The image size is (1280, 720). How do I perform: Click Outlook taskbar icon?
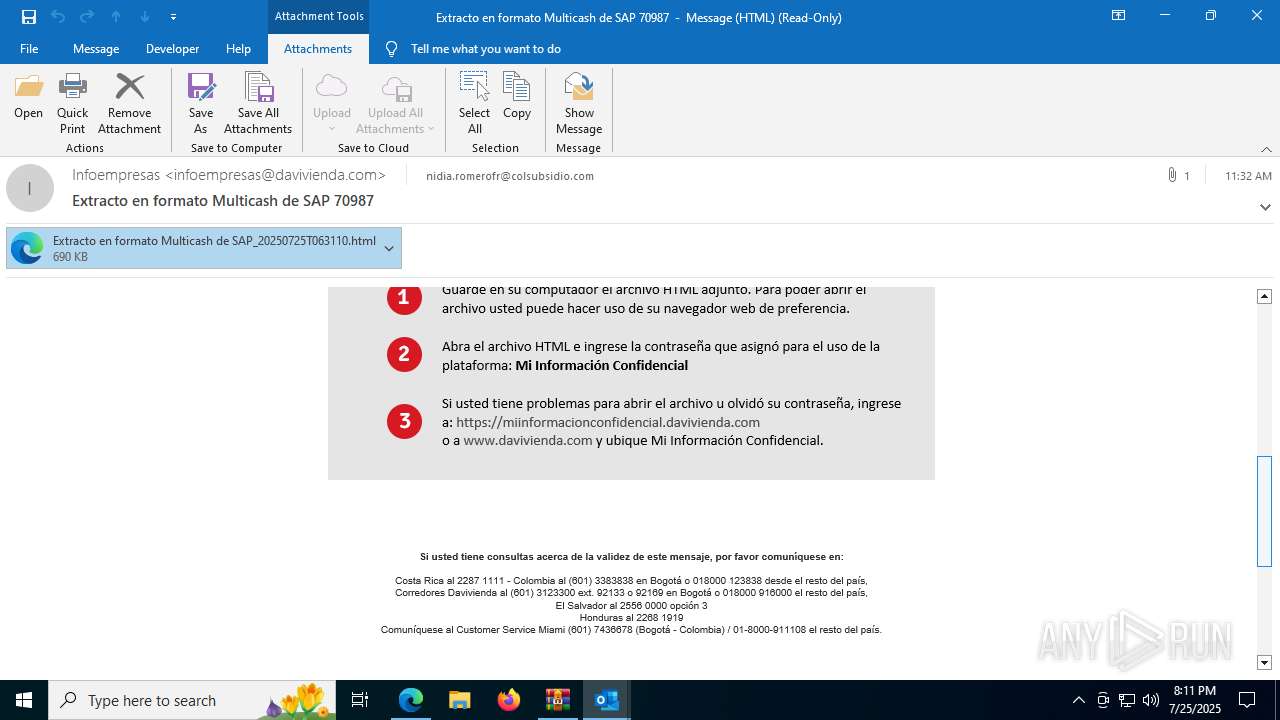(x=606, y=700)
